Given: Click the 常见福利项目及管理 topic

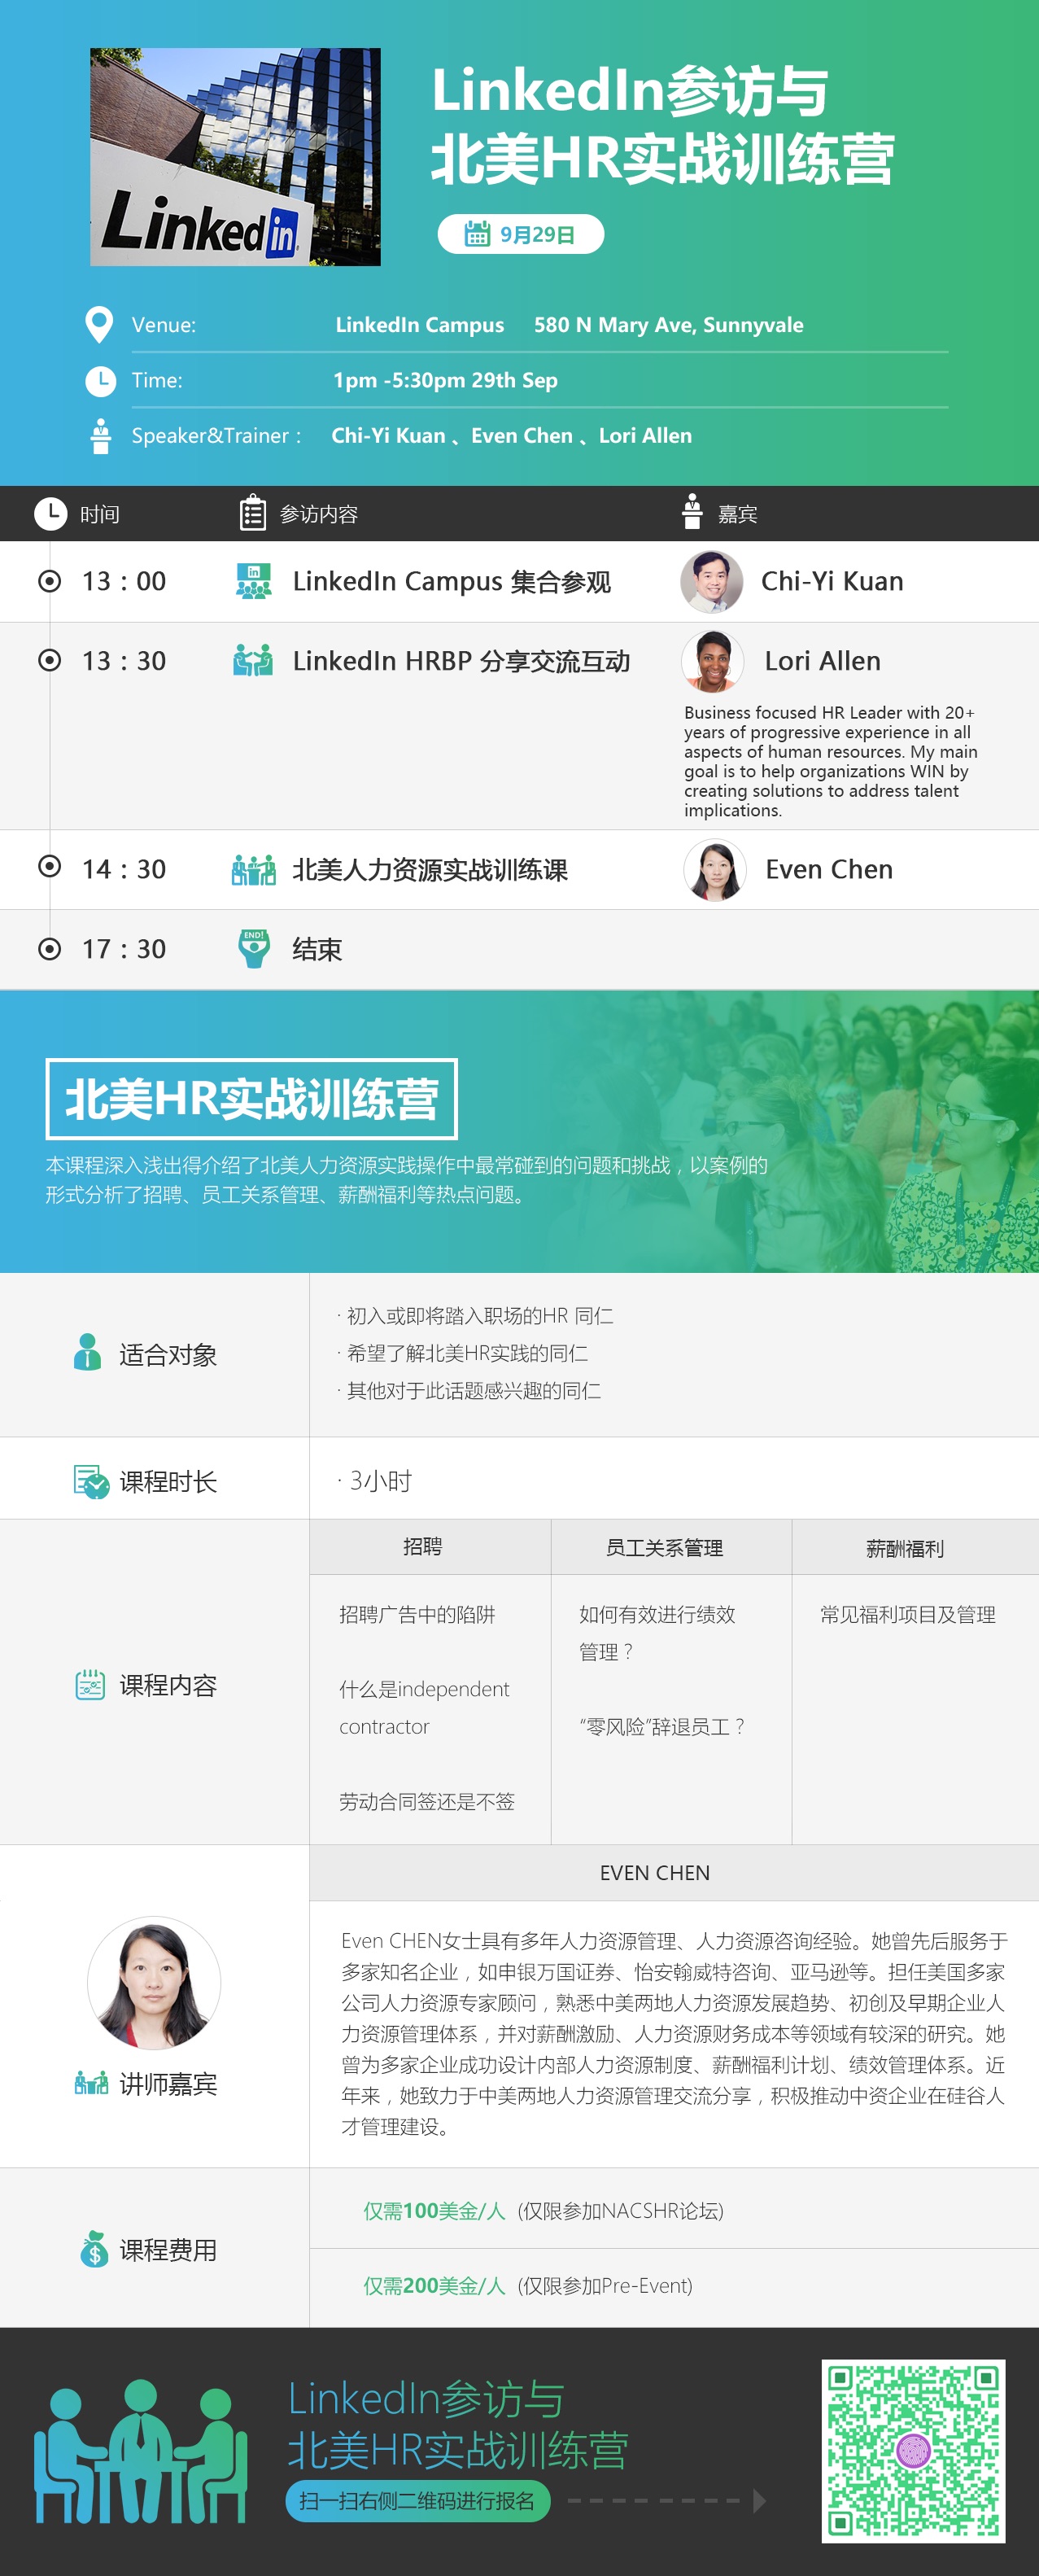Looking at the screenshot, I should click(908, 1614).
